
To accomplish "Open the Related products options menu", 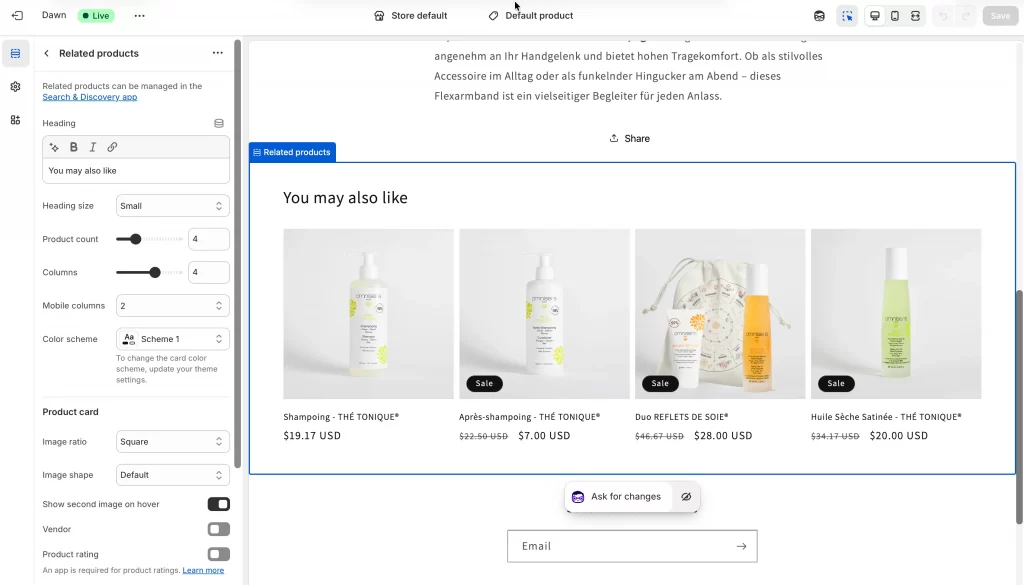I will [218, 53].
